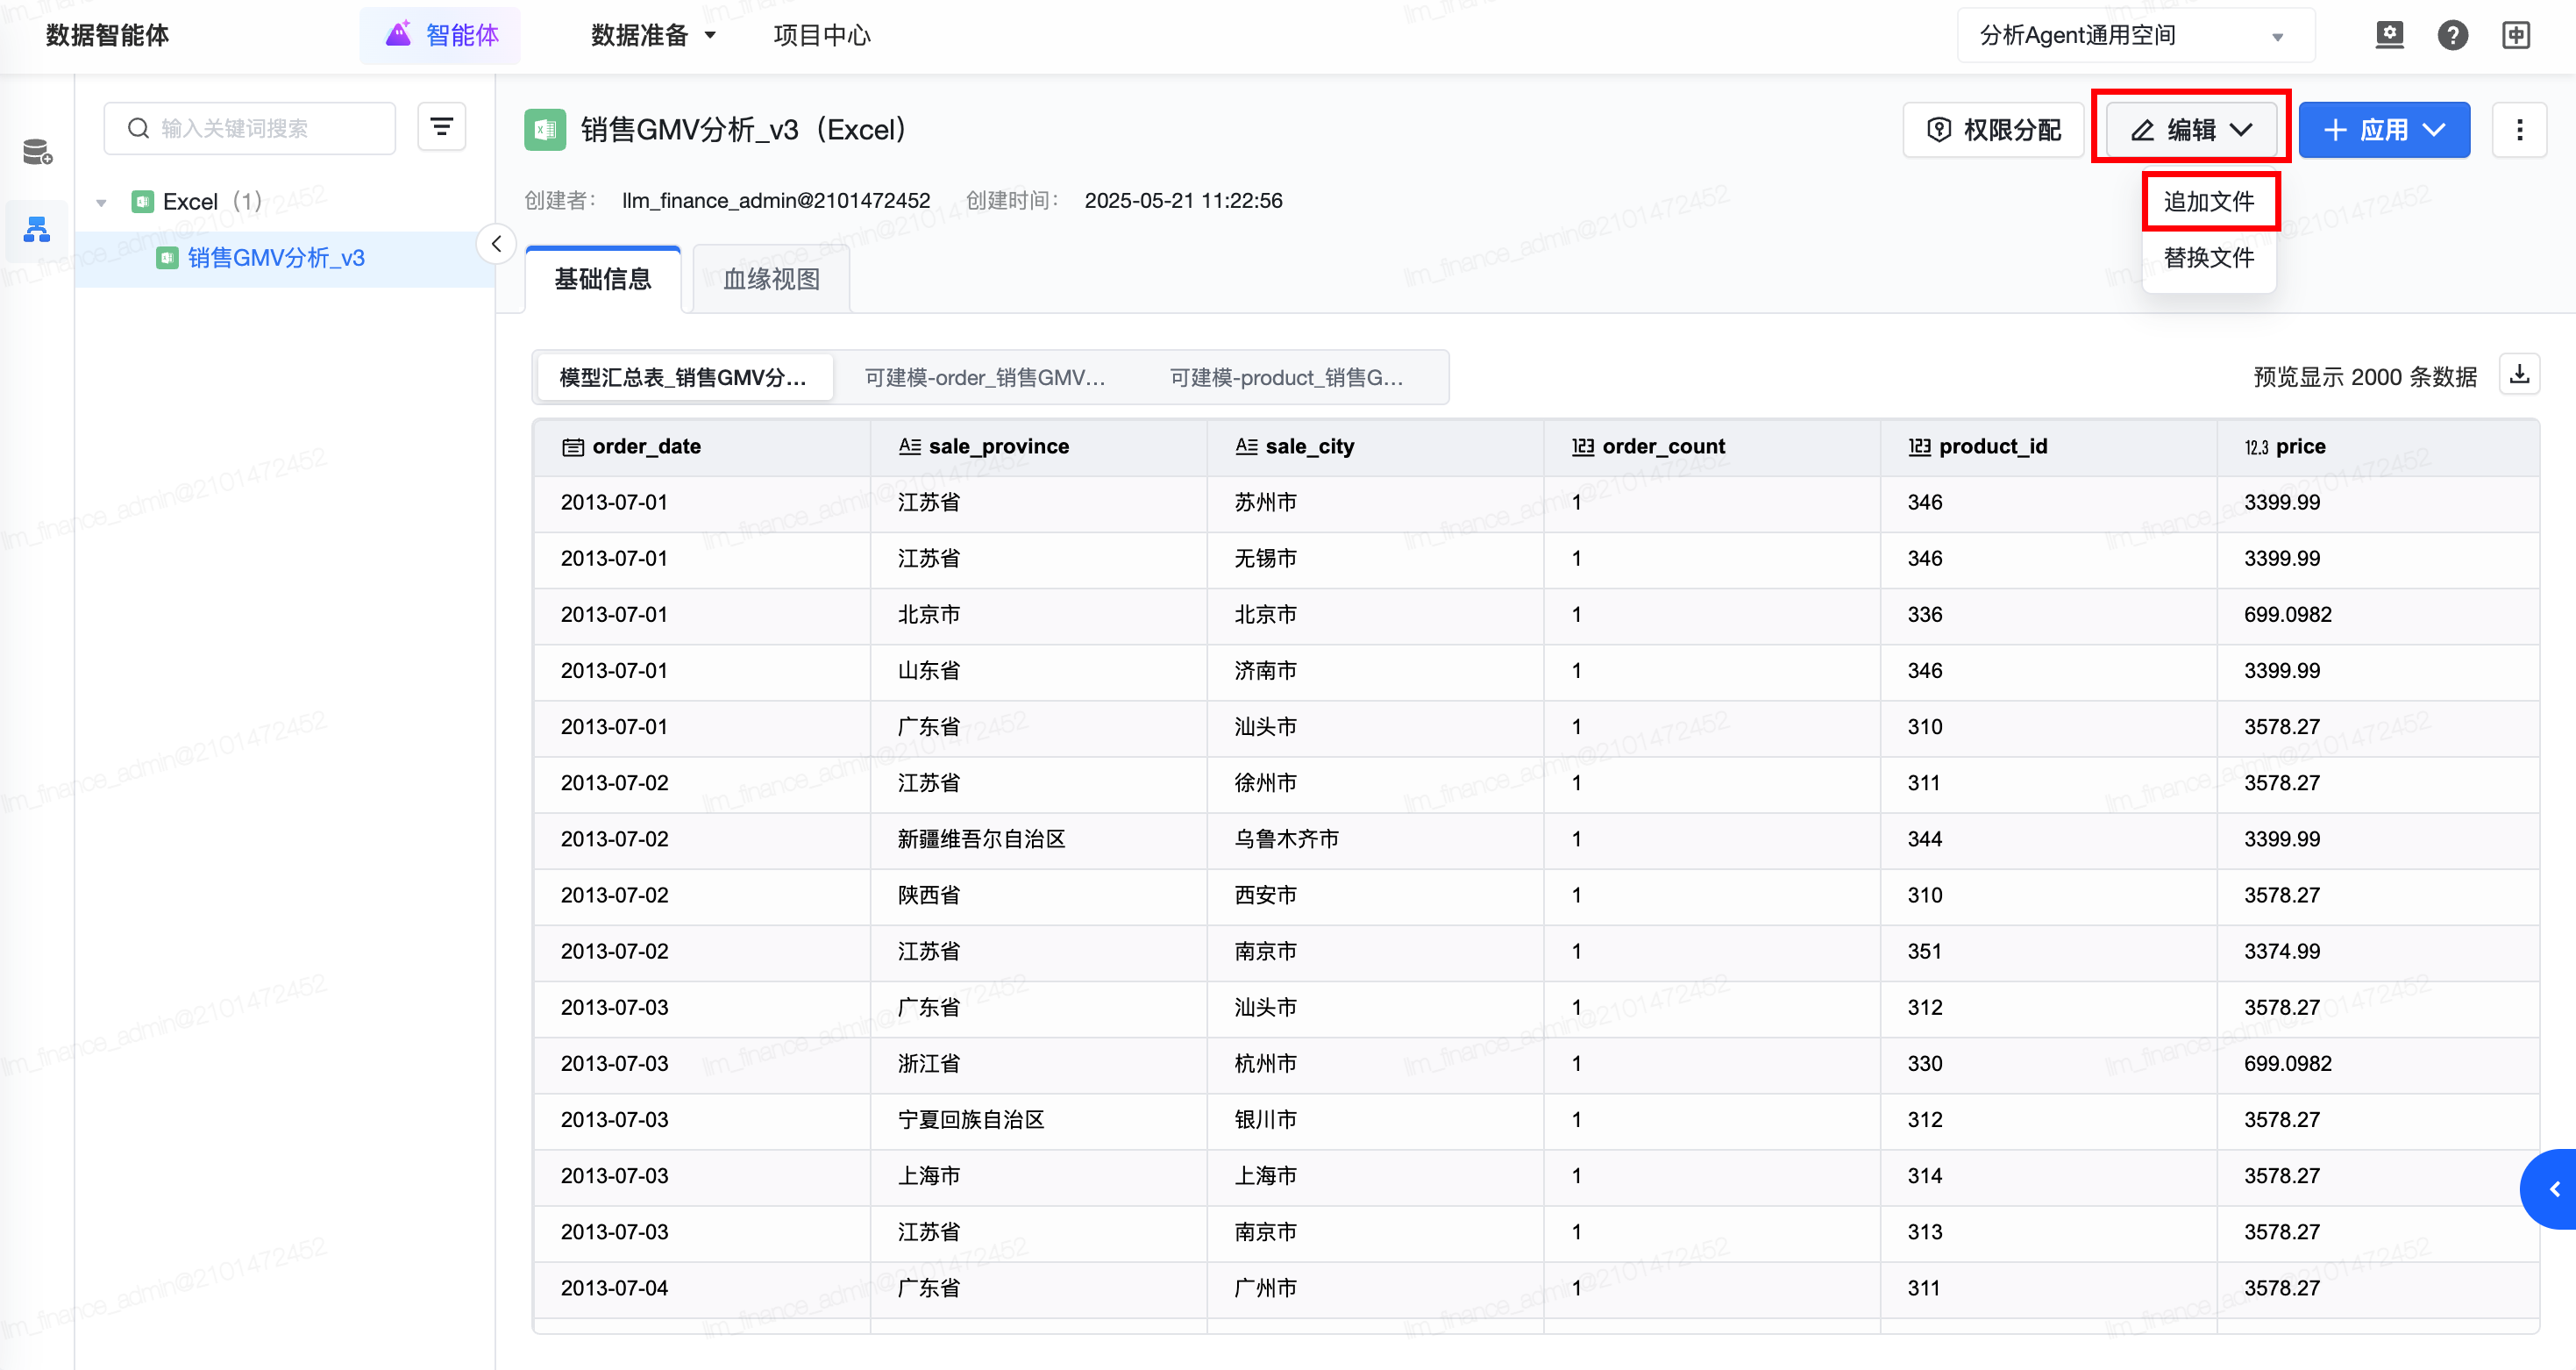Image resolution: width=2576 pixels, height=1370 pixels.
Task: Click the 广州市 city cell
Action: pyautogui.click(x=1375, y=1289)
